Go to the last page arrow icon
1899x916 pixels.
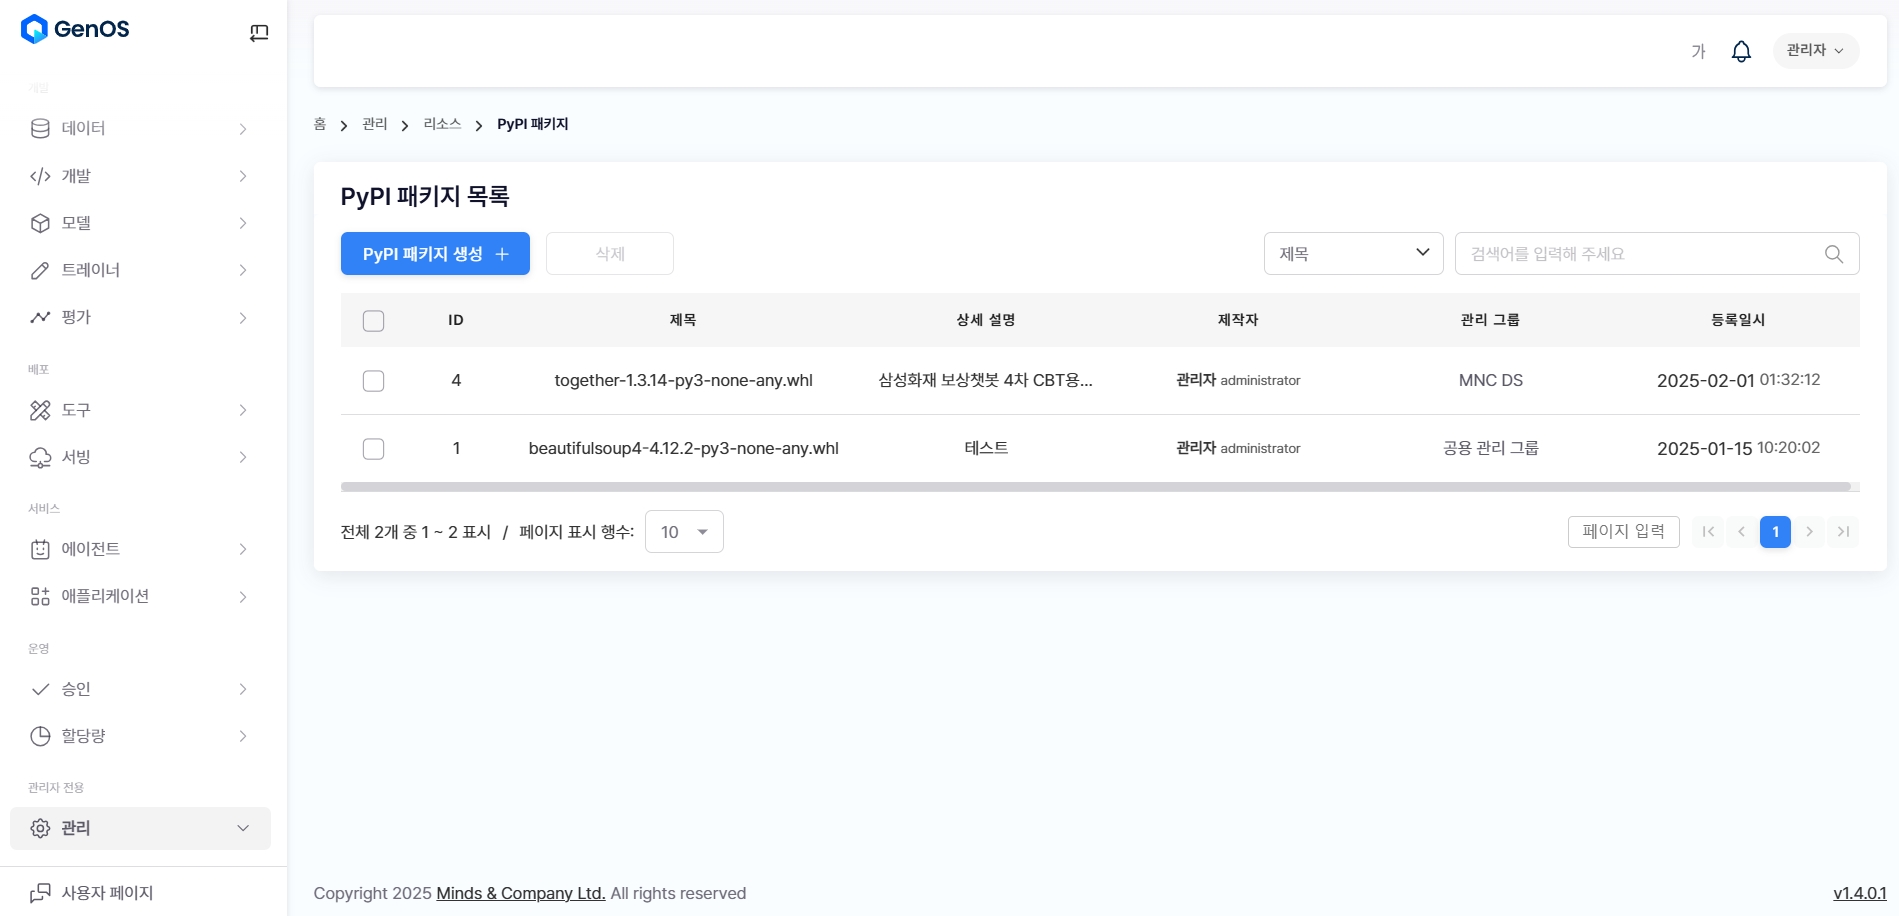[1843, 532]
